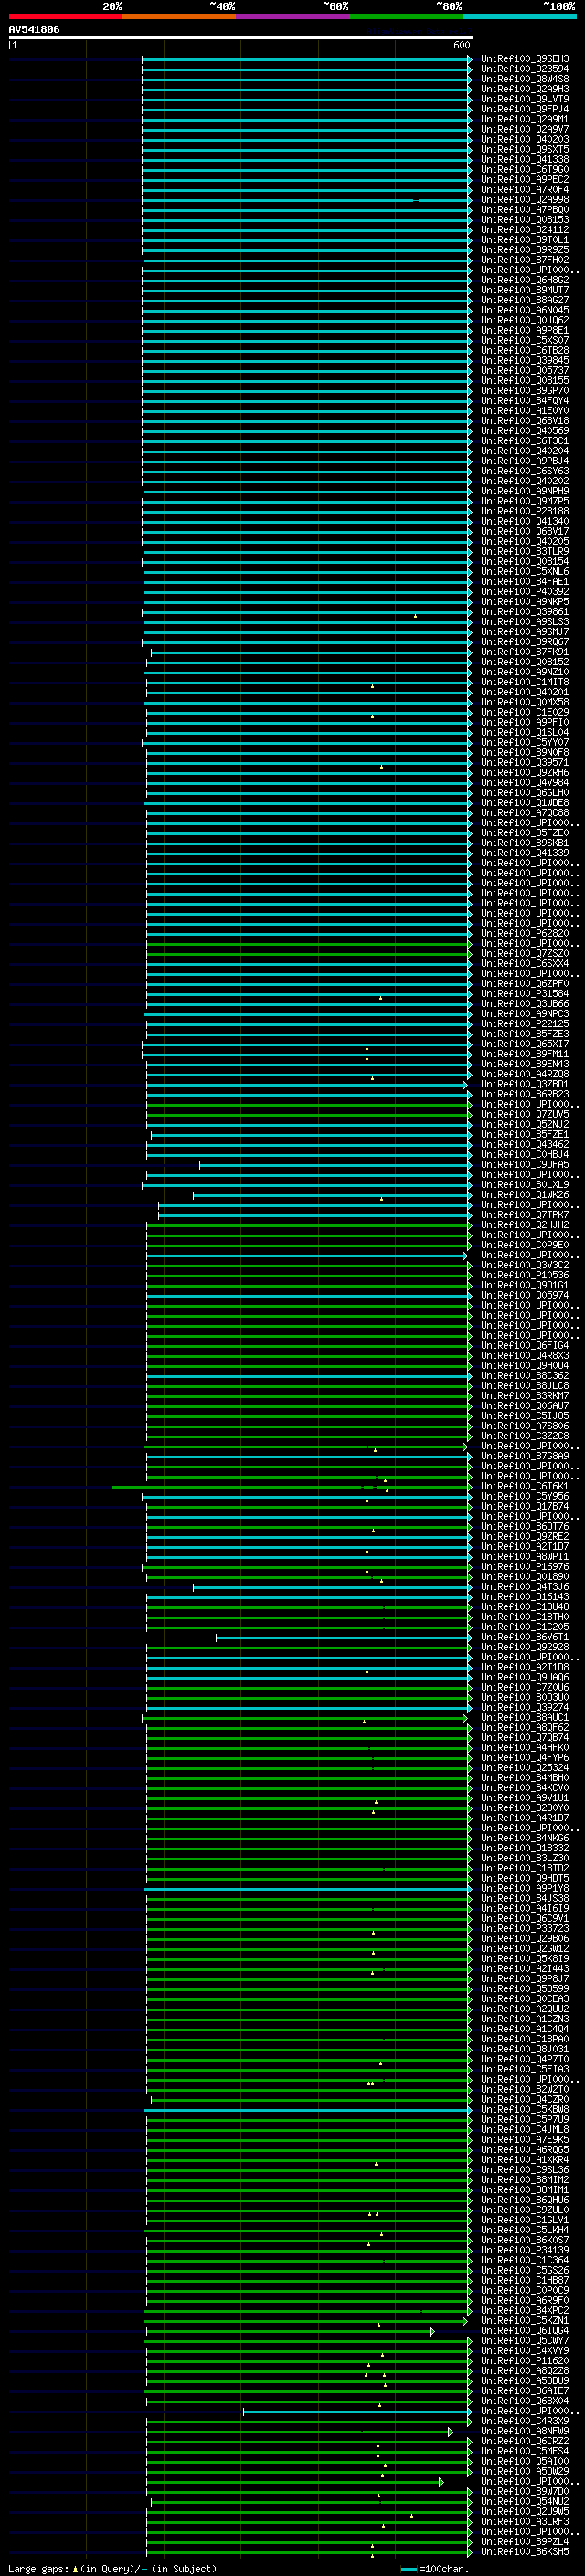The image size is (585, 2576).
Task: Select the UniRef100_Q7ZSZ0 label
Action: 524,953
